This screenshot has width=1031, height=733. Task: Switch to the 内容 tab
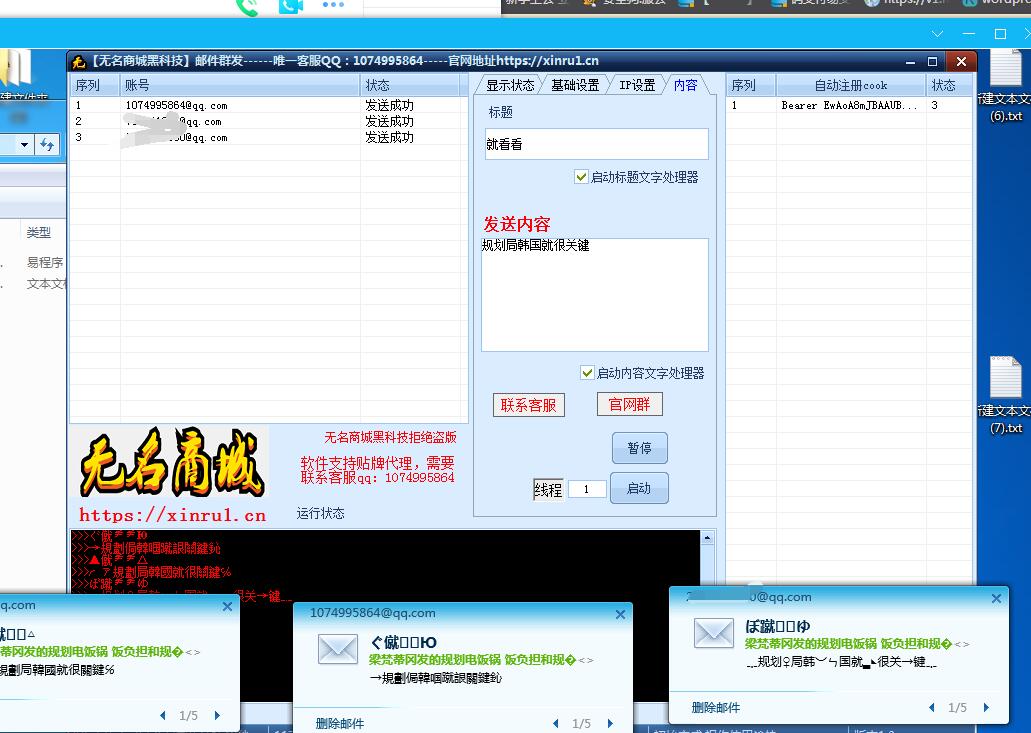[685, 85]
